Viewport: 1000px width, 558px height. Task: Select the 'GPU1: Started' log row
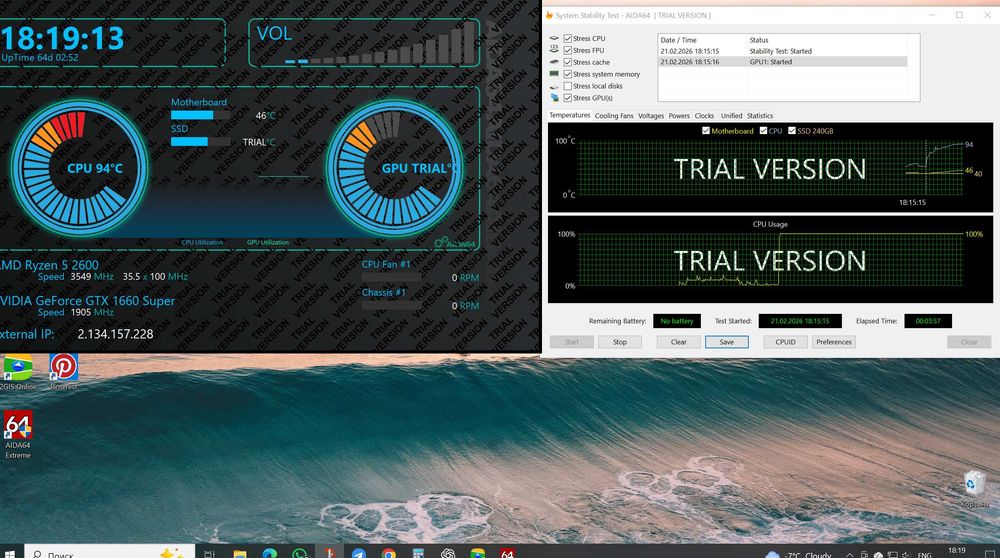click(x=783, y=62)
